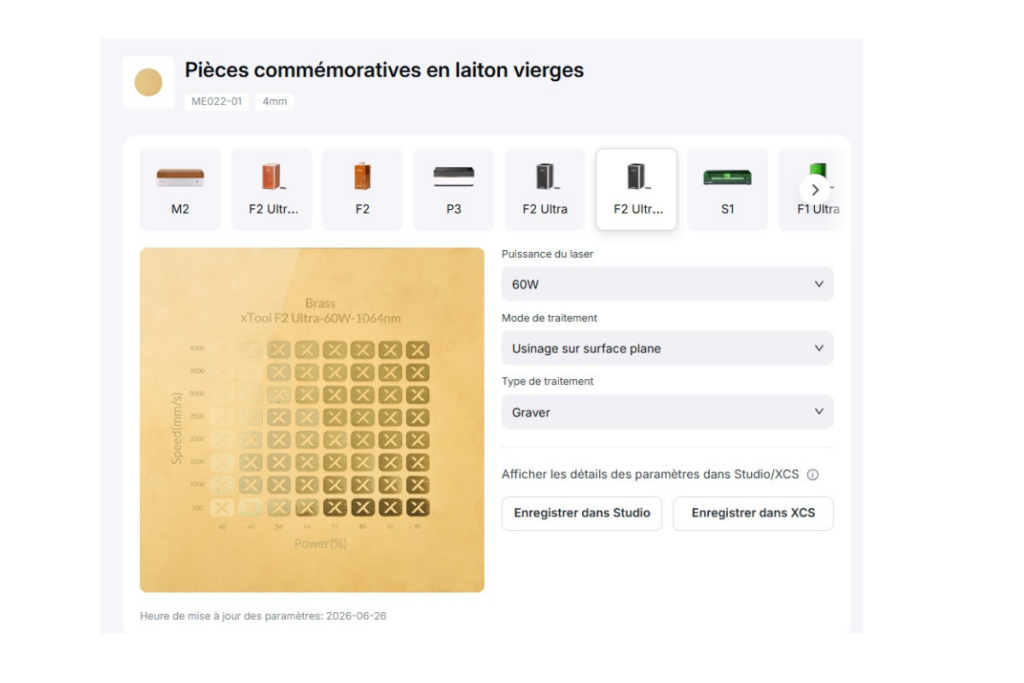Open the Type de traitement Graver dropdown

tap(667, 412)
